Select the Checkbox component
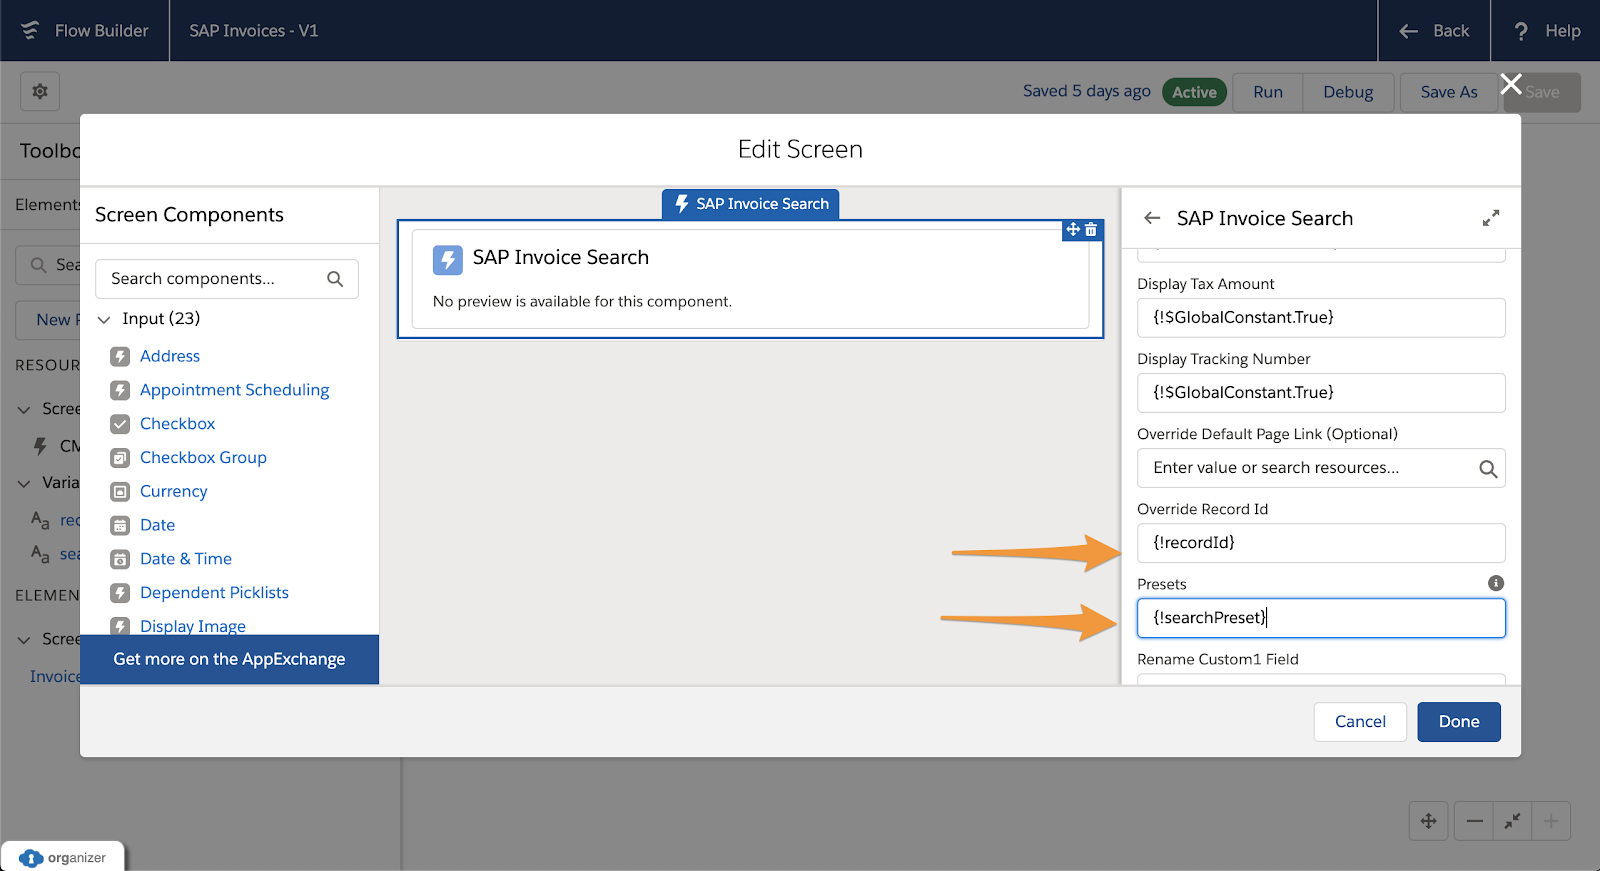 tap(177, 424)
